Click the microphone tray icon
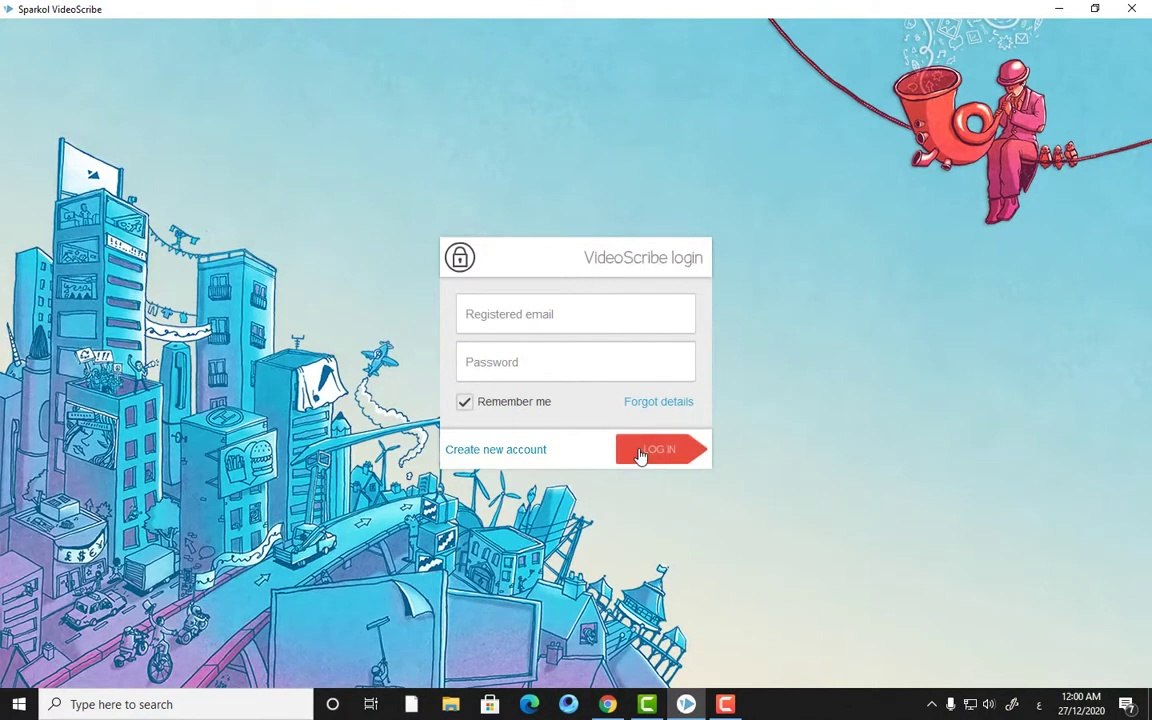This screenshot has width=1152, height=720. 951,704
